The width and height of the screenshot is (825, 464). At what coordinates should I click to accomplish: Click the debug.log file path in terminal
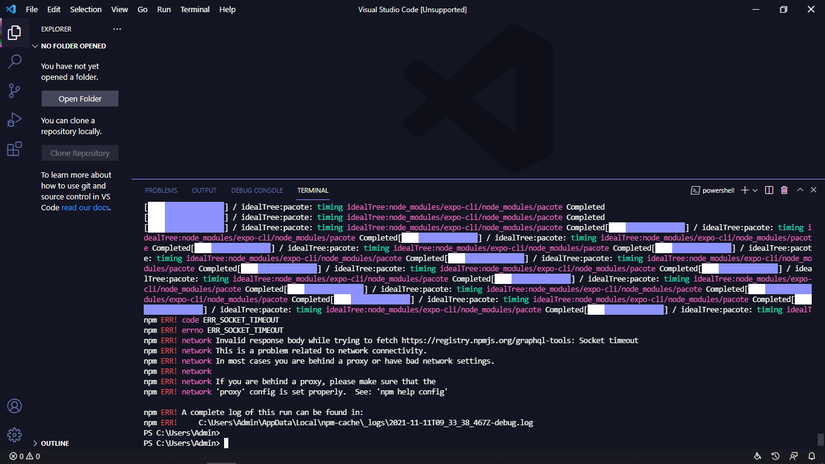366,422
